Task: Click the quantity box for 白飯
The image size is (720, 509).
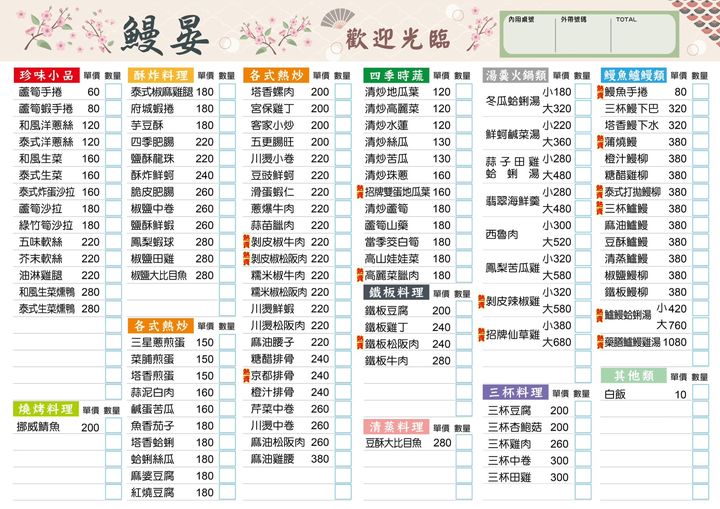Action: [x=701, y=393]
